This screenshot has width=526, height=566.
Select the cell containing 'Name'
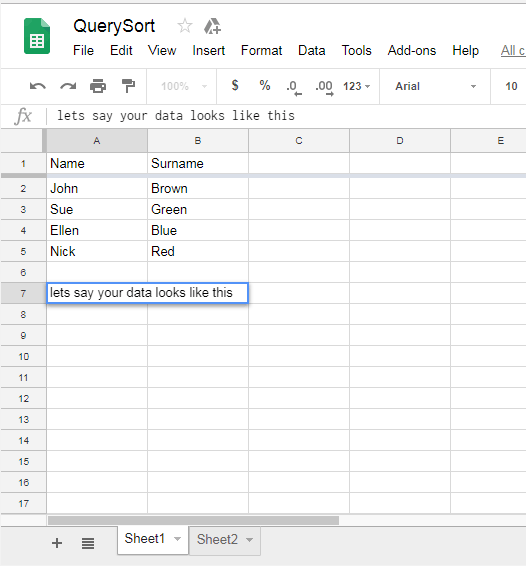[x=97, y=164]
